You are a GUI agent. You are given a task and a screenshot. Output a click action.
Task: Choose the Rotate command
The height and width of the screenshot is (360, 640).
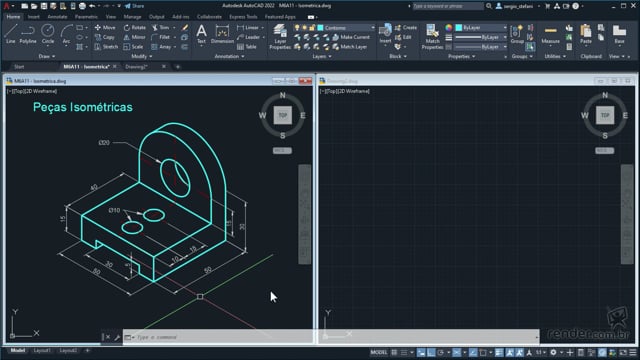(x=135, y=27)
